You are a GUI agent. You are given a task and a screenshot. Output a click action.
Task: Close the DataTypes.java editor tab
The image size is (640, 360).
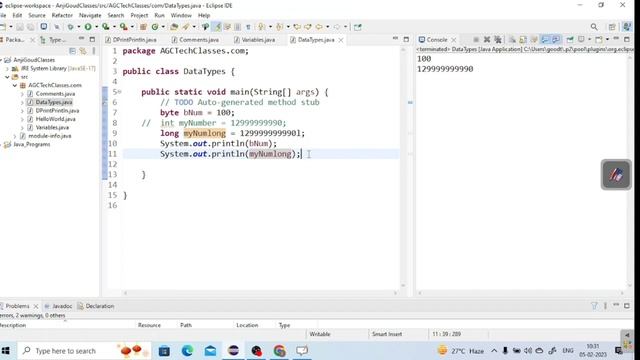341,40
